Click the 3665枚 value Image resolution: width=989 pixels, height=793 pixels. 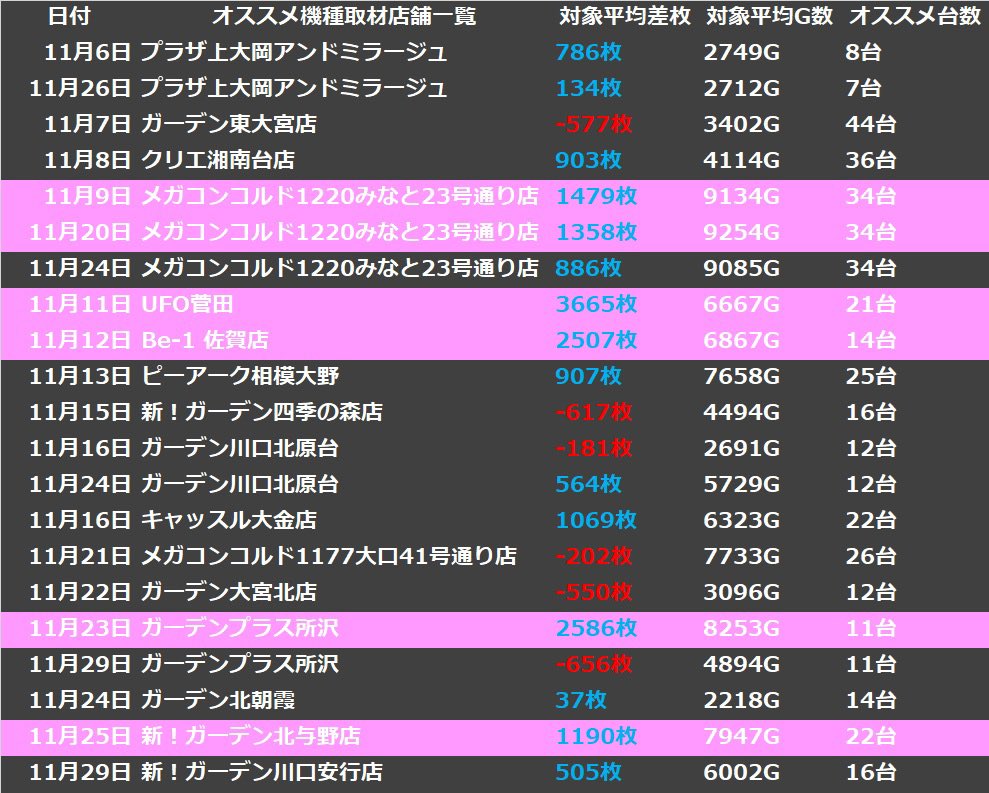point(596,304)
